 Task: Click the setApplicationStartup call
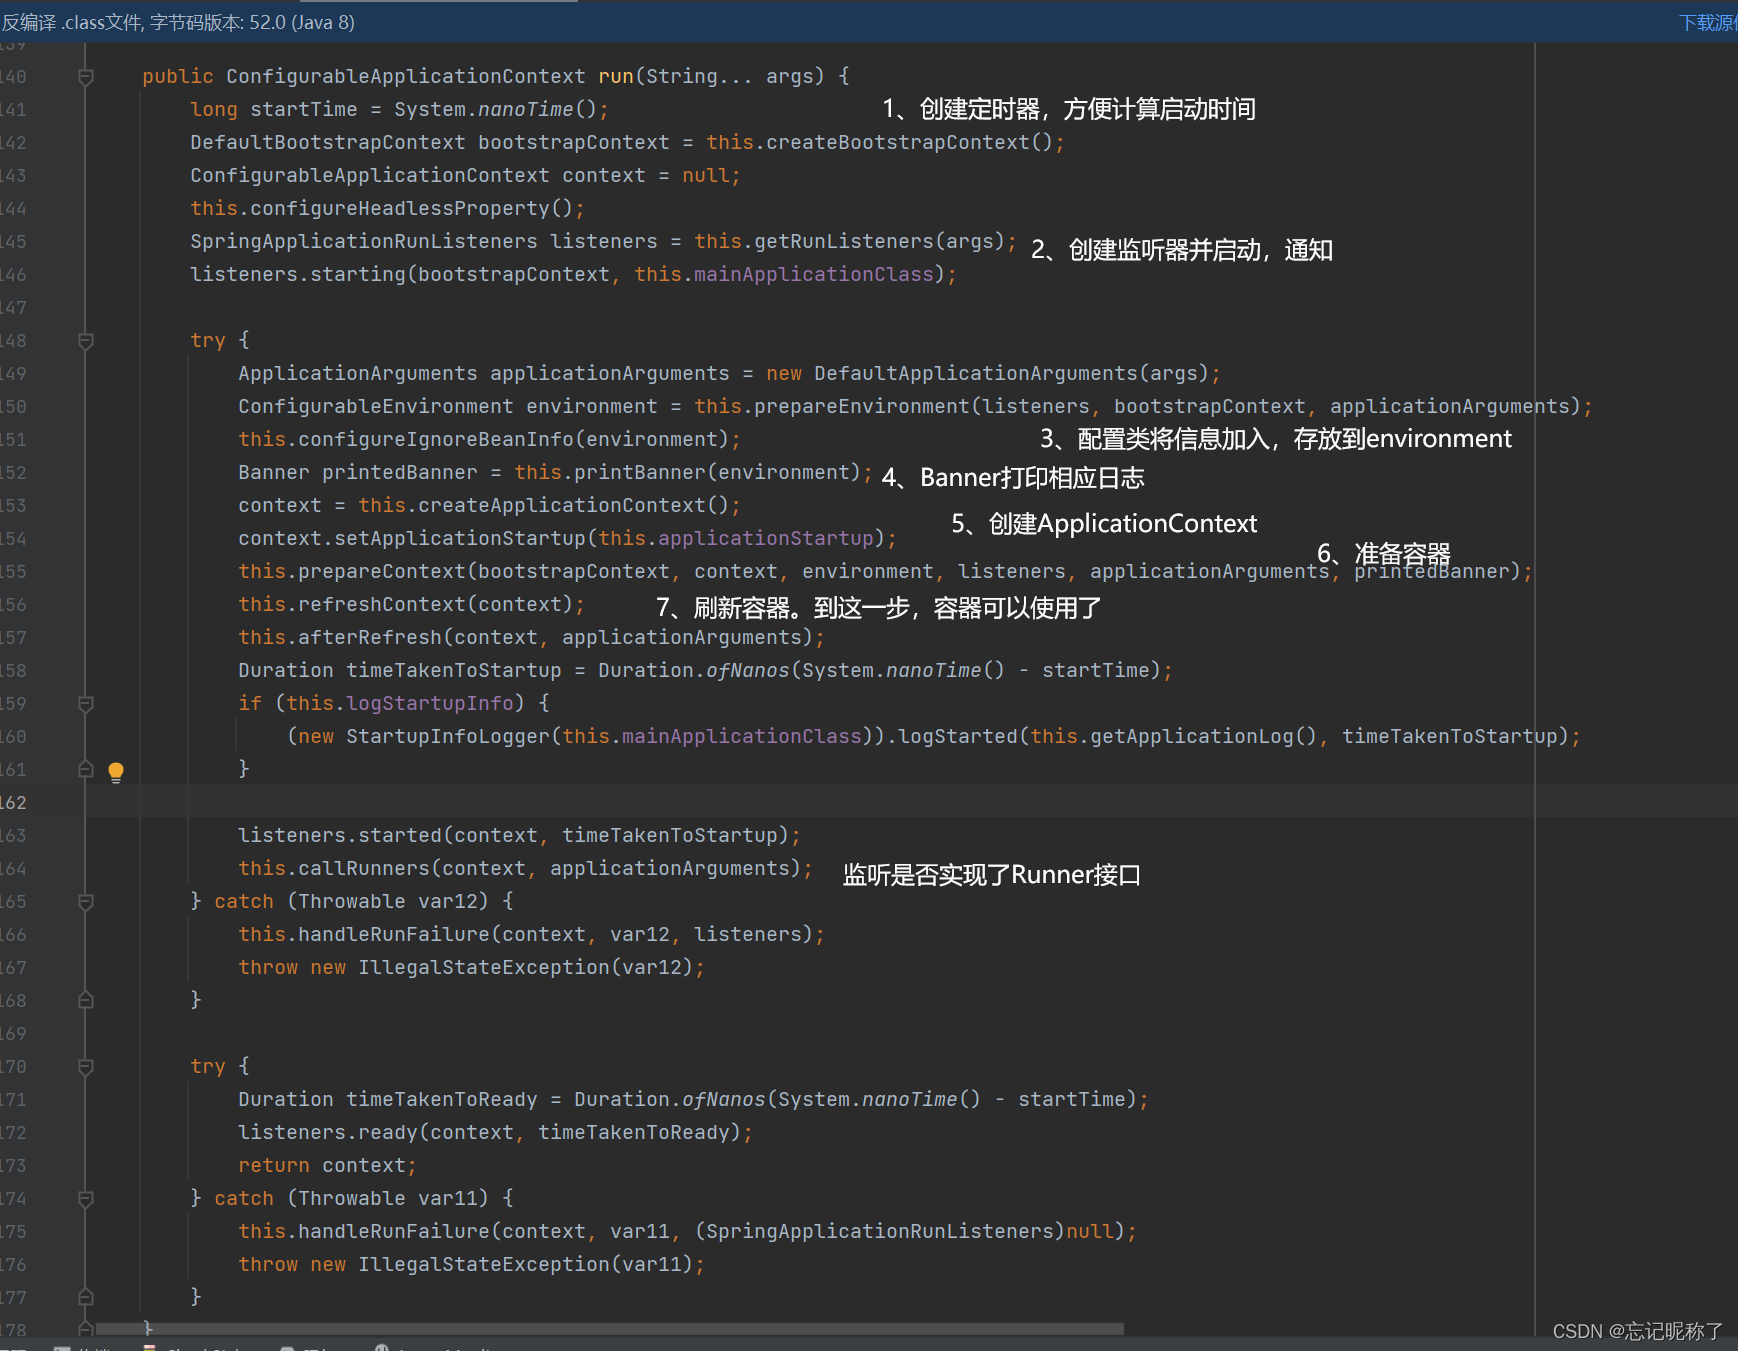point(460,538)
